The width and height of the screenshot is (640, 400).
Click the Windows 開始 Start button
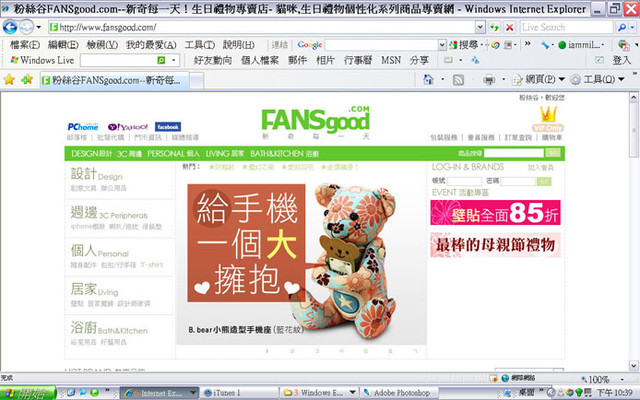(28, 393)
